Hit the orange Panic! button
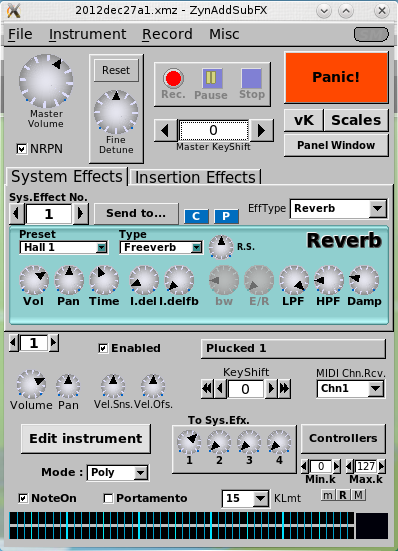 [x=336, y=77]
